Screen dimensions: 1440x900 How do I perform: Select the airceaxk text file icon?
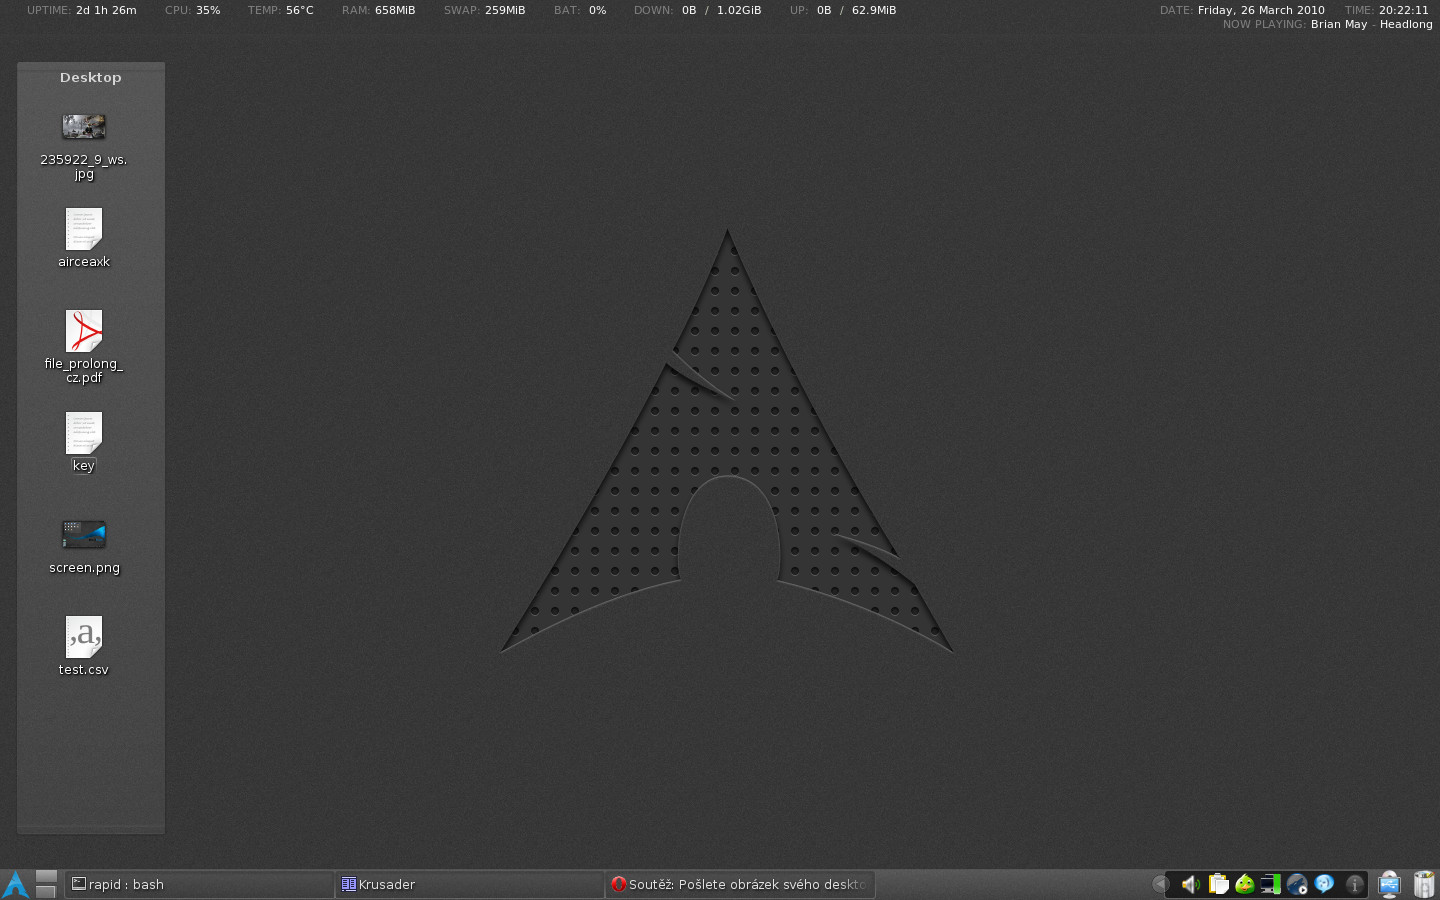click(84, 229)
